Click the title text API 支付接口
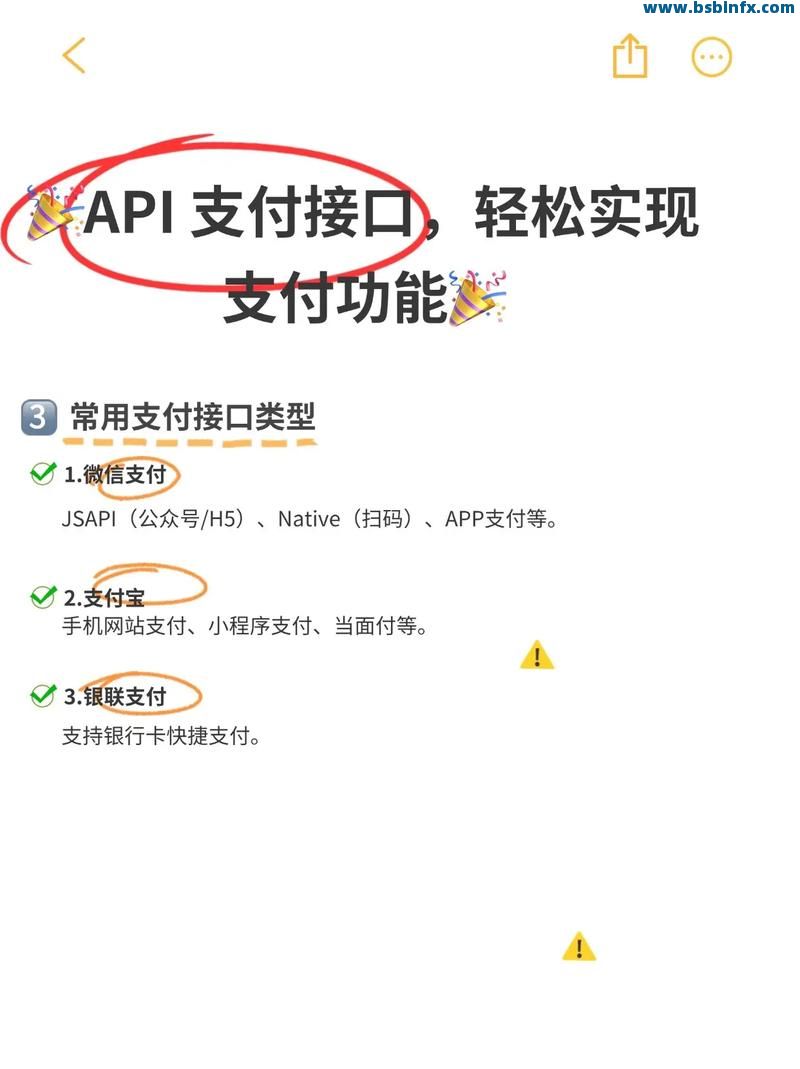 click(x=250, y=212)
